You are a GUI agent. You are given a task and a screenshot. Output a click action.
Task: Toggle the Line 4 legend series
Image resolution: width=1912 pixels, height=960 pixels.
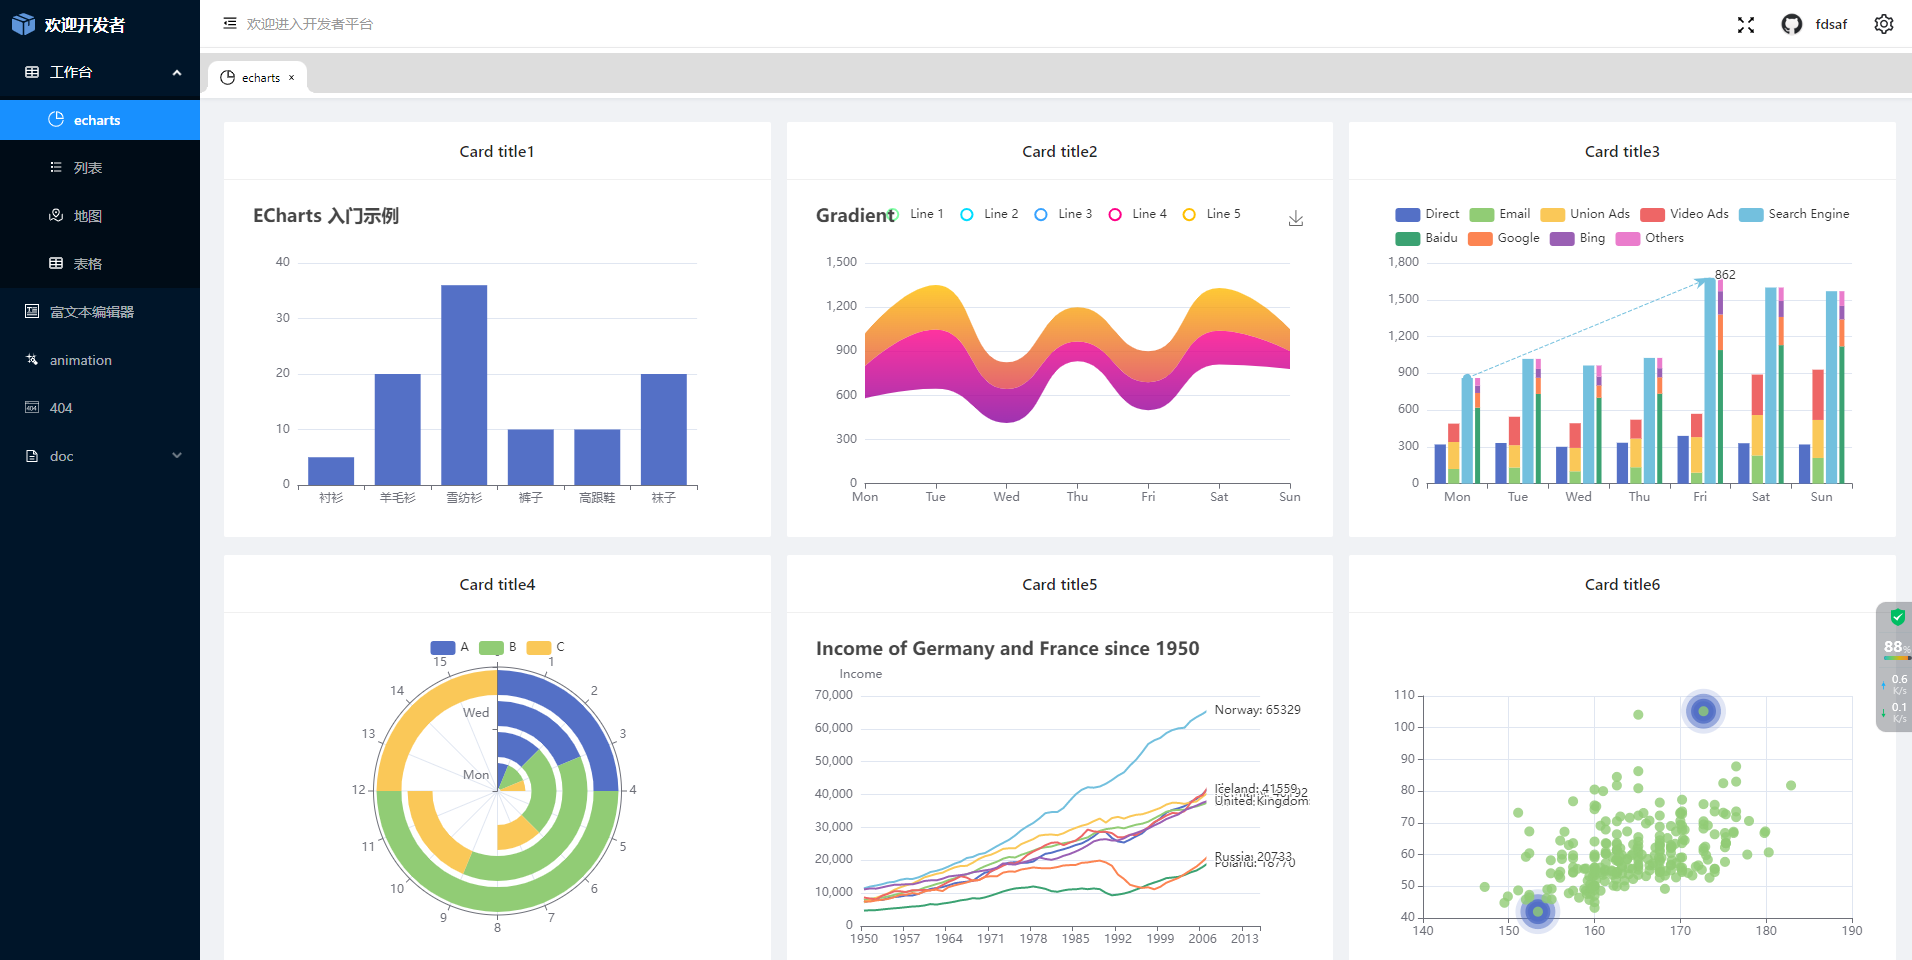point(1137,214)
